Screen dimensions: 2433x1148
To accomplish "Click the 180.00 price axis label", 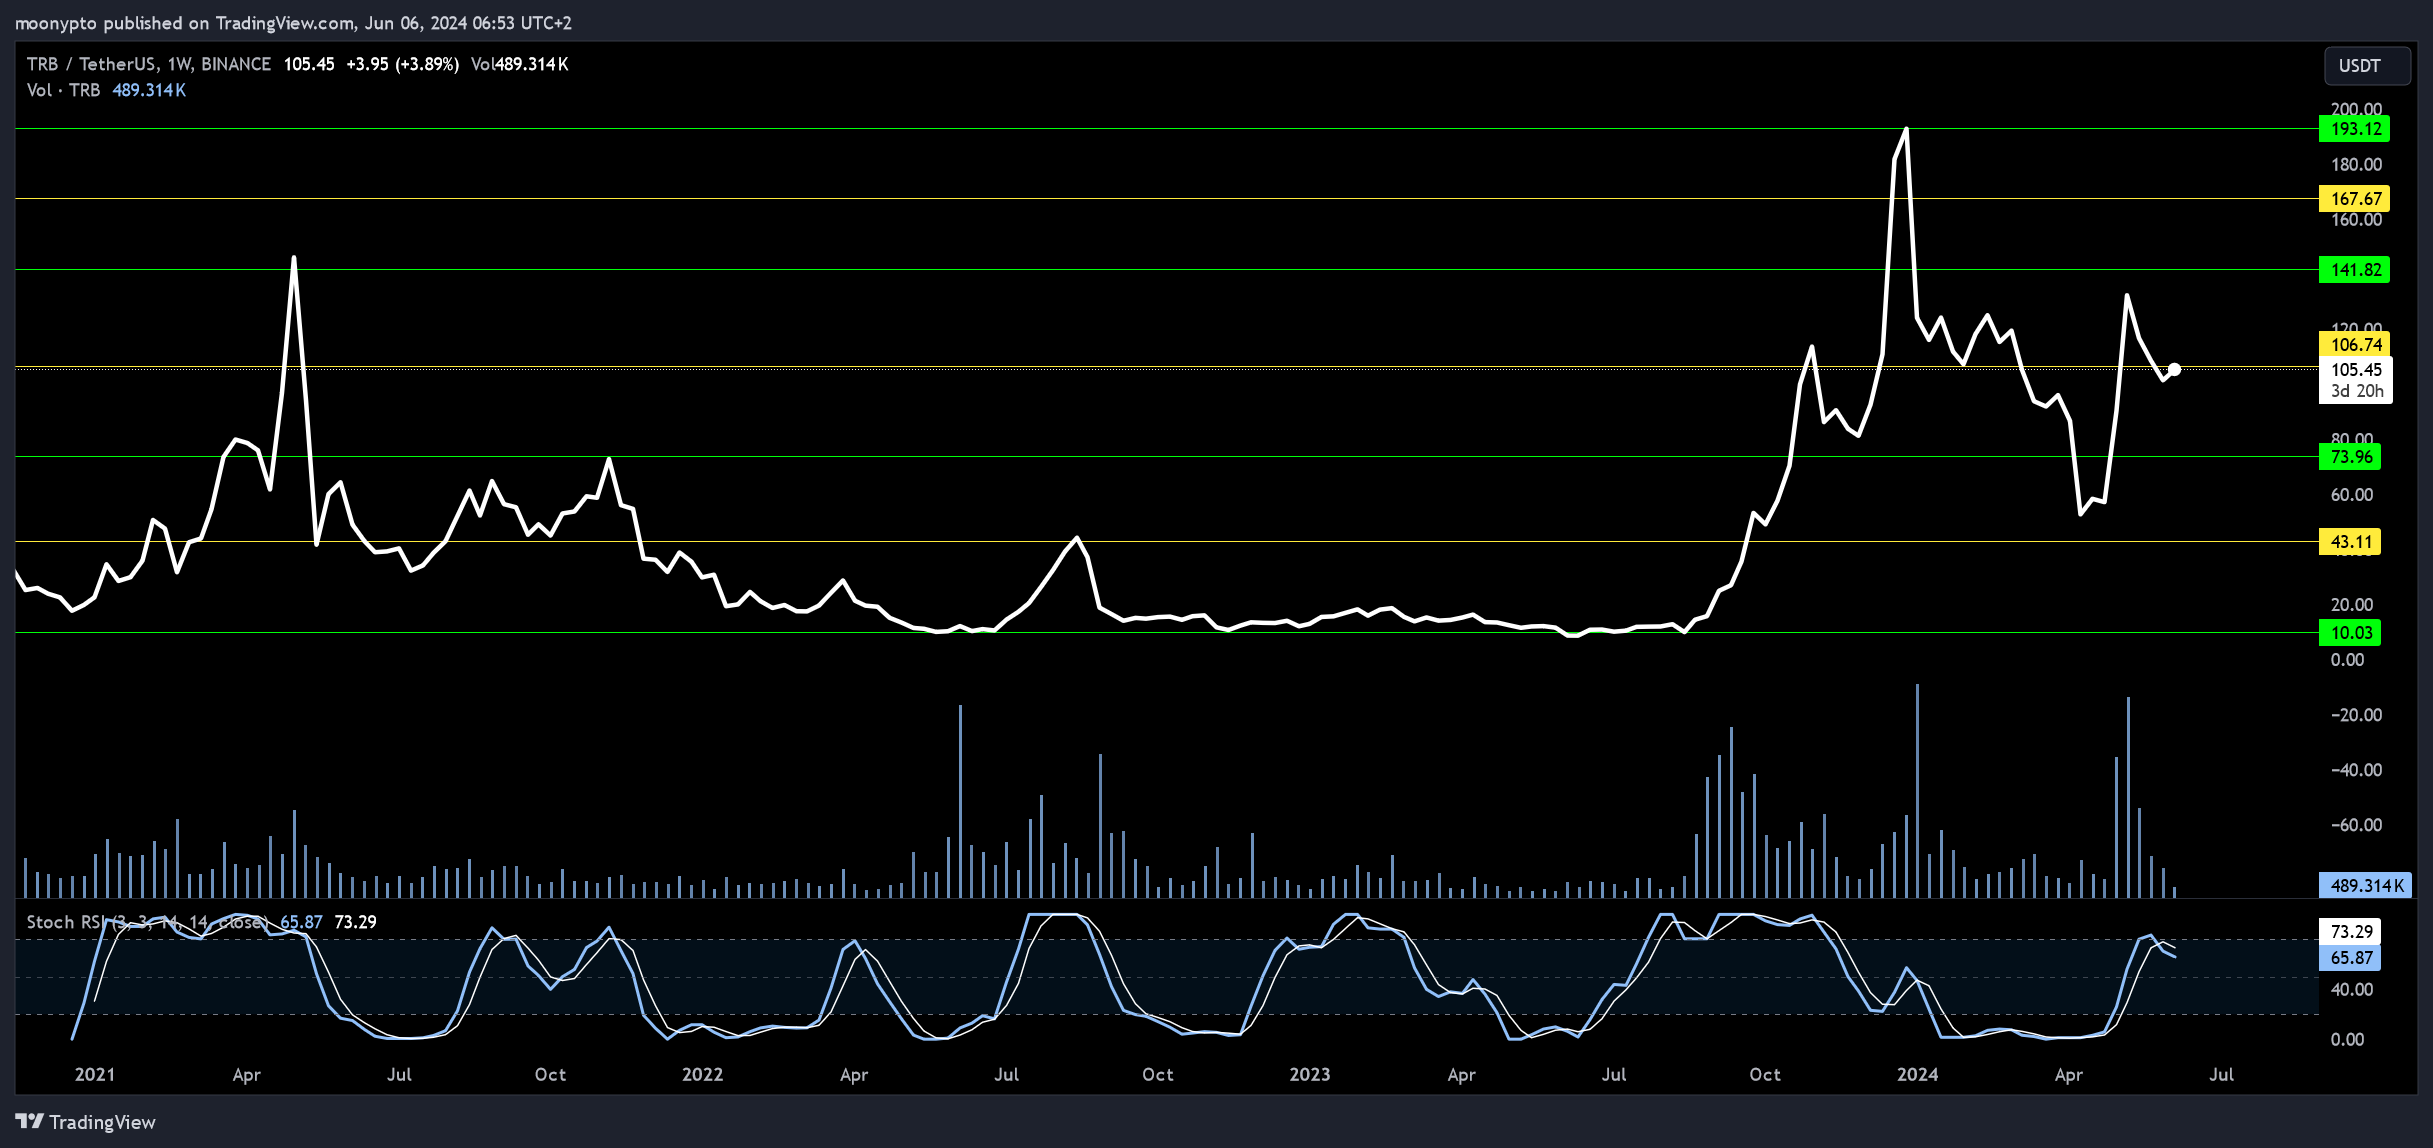I will click(x=2356, y=165).
